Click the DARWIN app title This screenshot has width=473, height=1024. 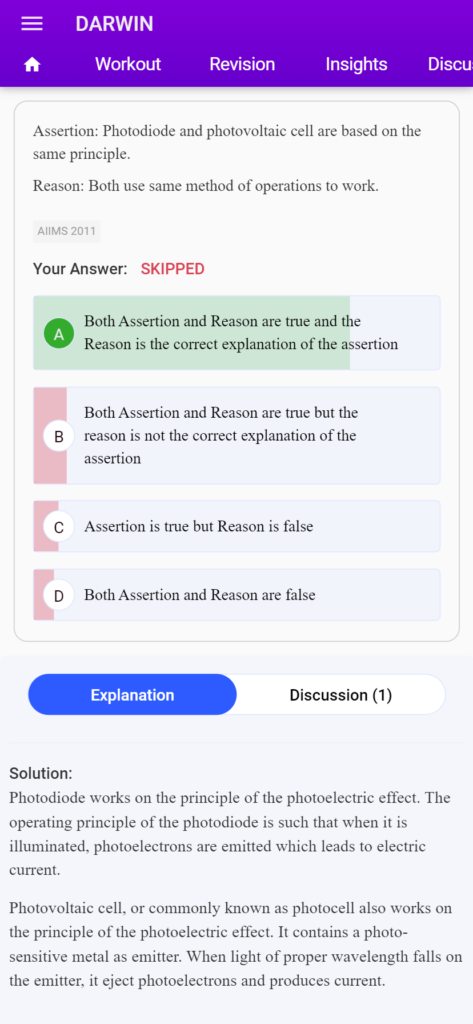pos(114,24)
